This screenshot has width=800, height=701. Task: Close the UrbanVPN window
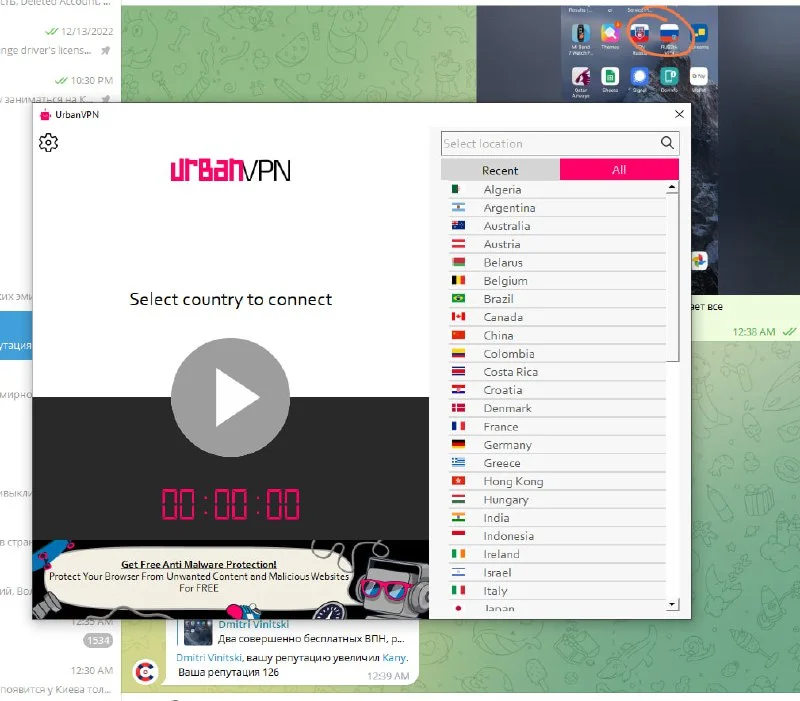pos(679,115)
